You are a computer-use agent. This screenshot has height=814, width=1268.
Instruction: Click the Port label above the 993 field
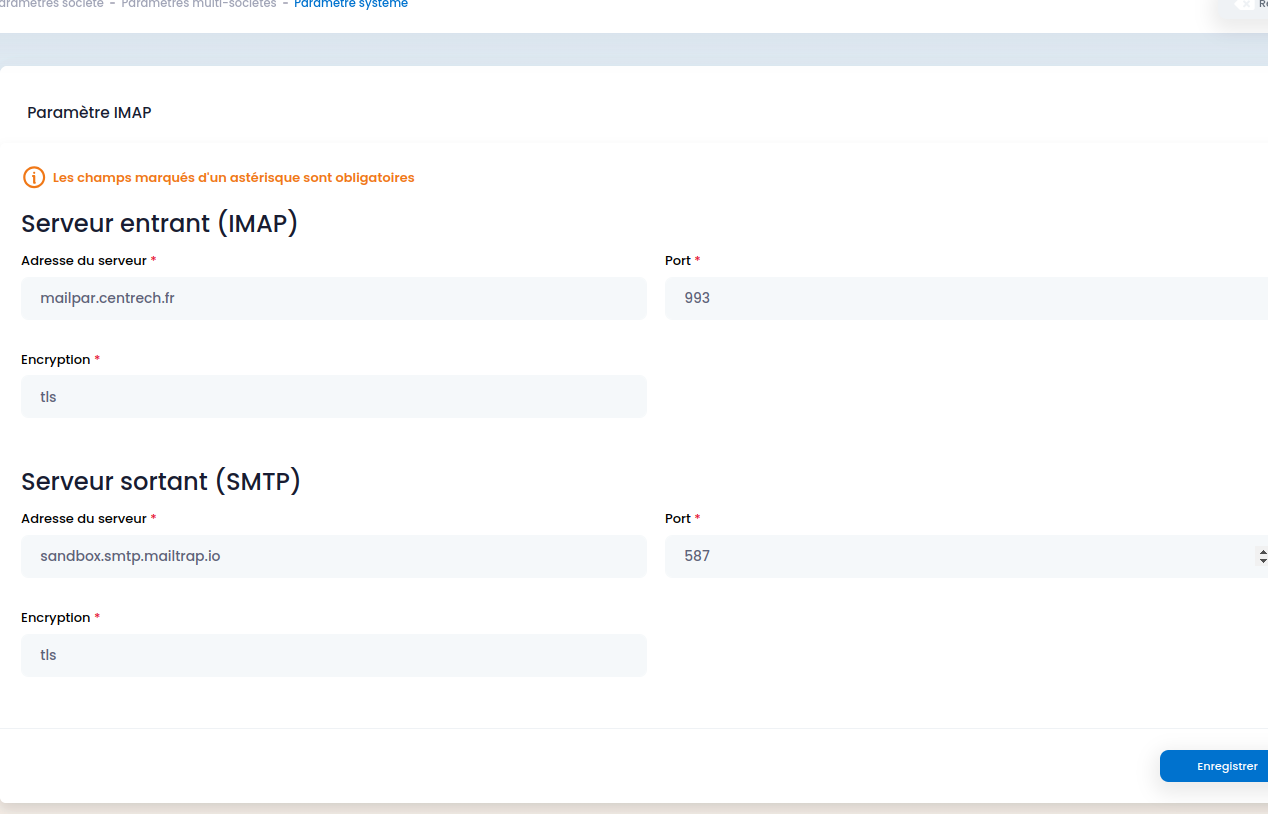click(678, 261)
